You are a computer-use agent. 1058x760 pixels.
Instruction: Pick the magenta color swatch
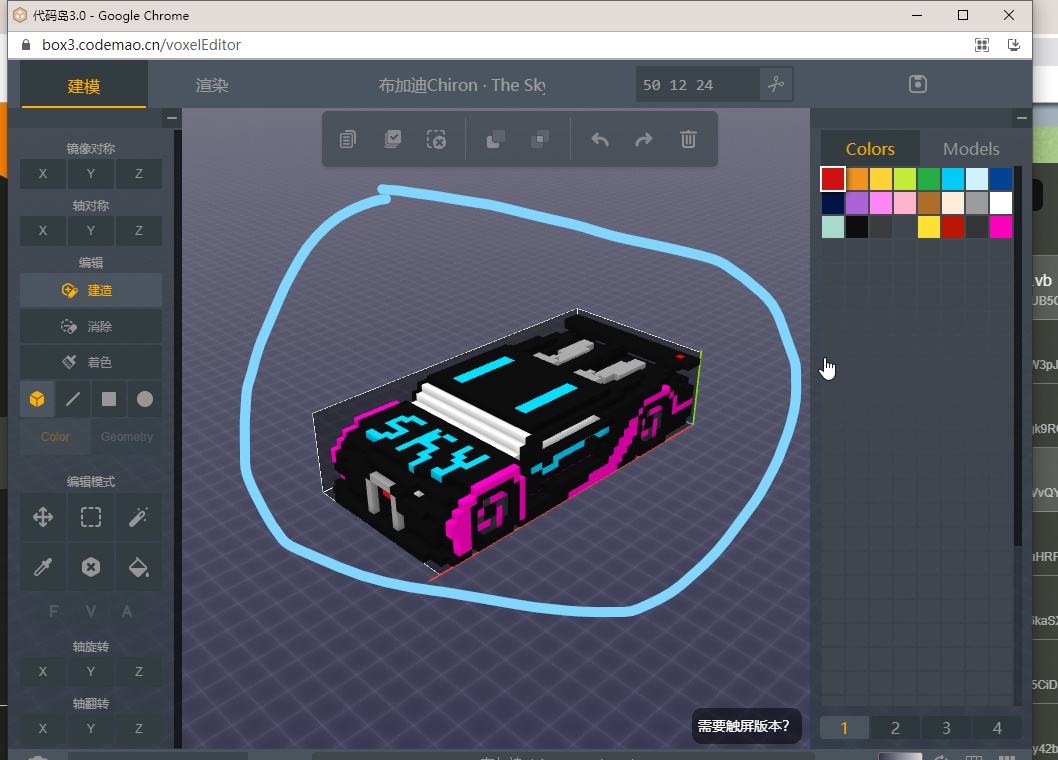[x=1001, y=227]
